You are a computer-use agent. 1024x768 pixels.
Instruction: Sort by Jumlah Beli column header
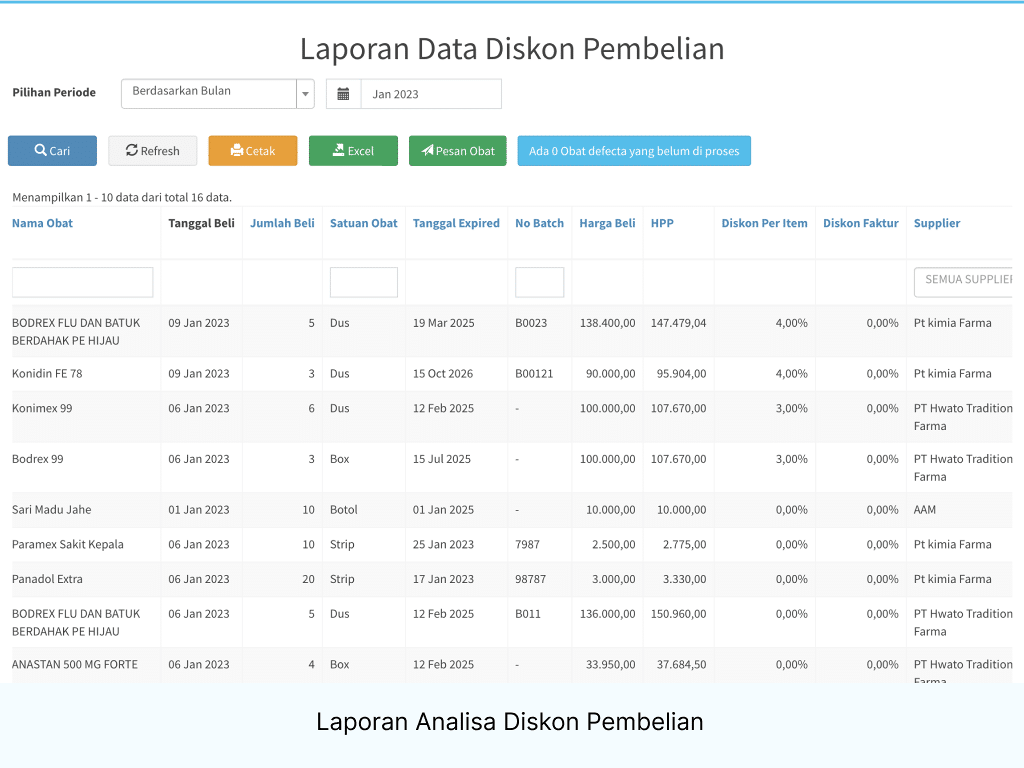pyautogui.click(x=282, y=223)
